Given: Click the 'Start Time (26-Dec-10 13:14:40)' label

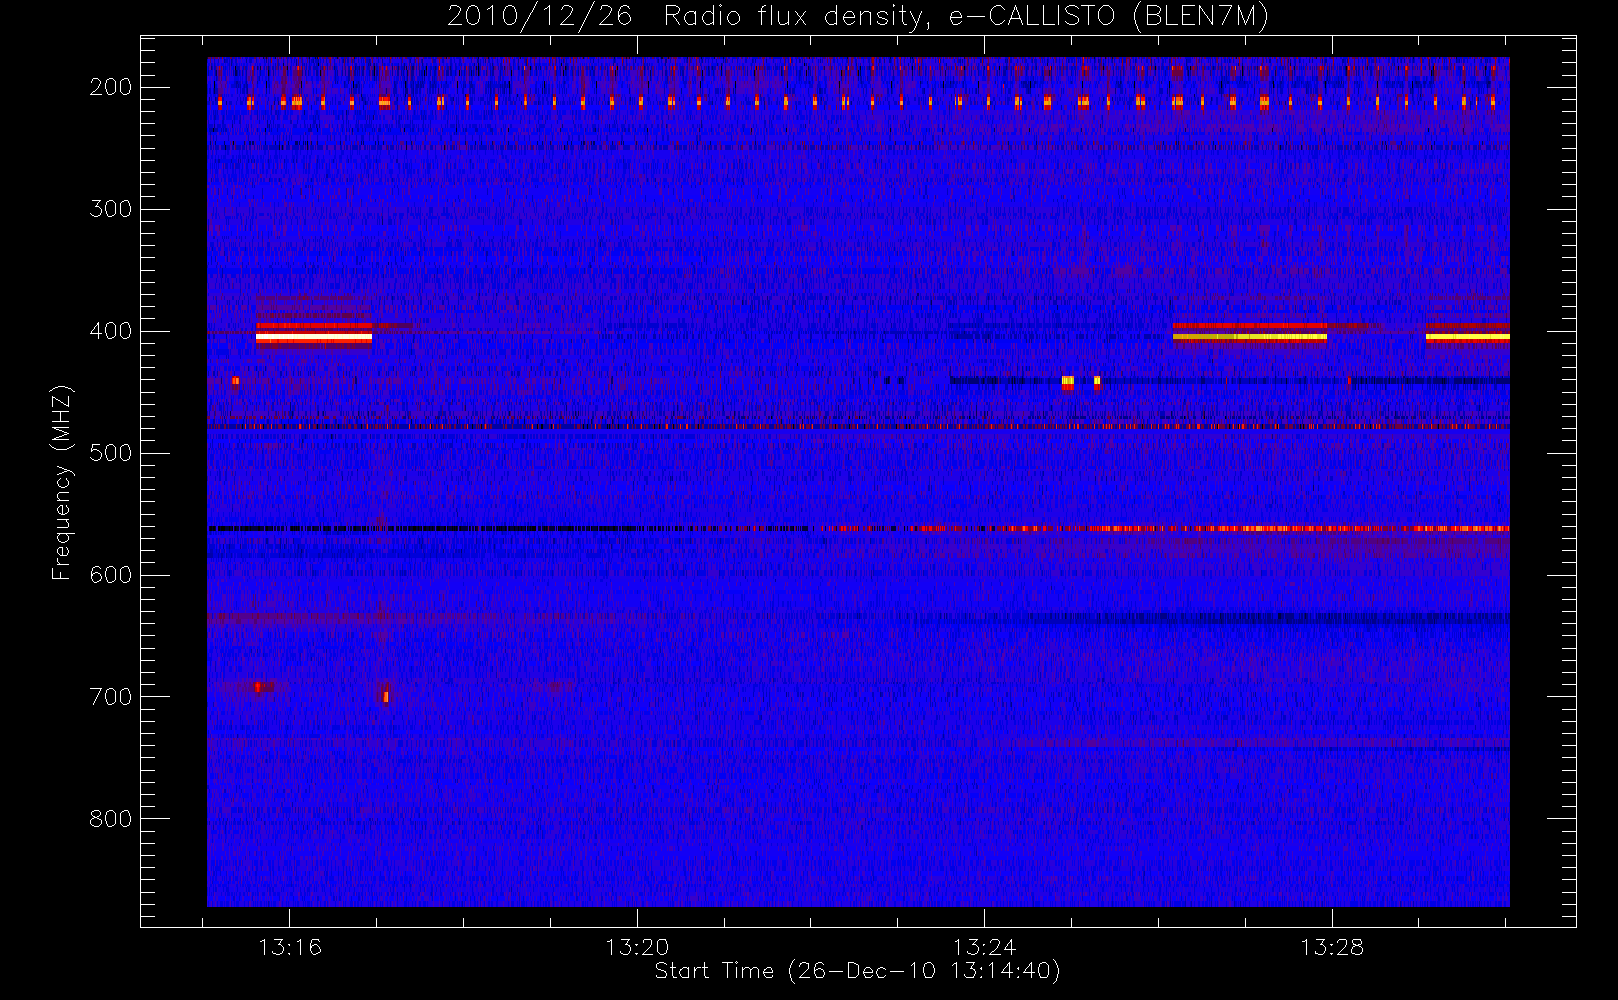Looking at the screenshot, I should pos(857,971).
